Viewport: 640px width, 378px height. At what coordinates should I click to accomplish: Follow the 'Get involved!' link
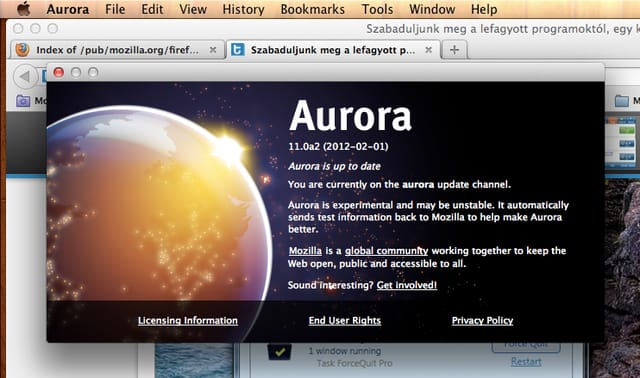pos(407,285)
